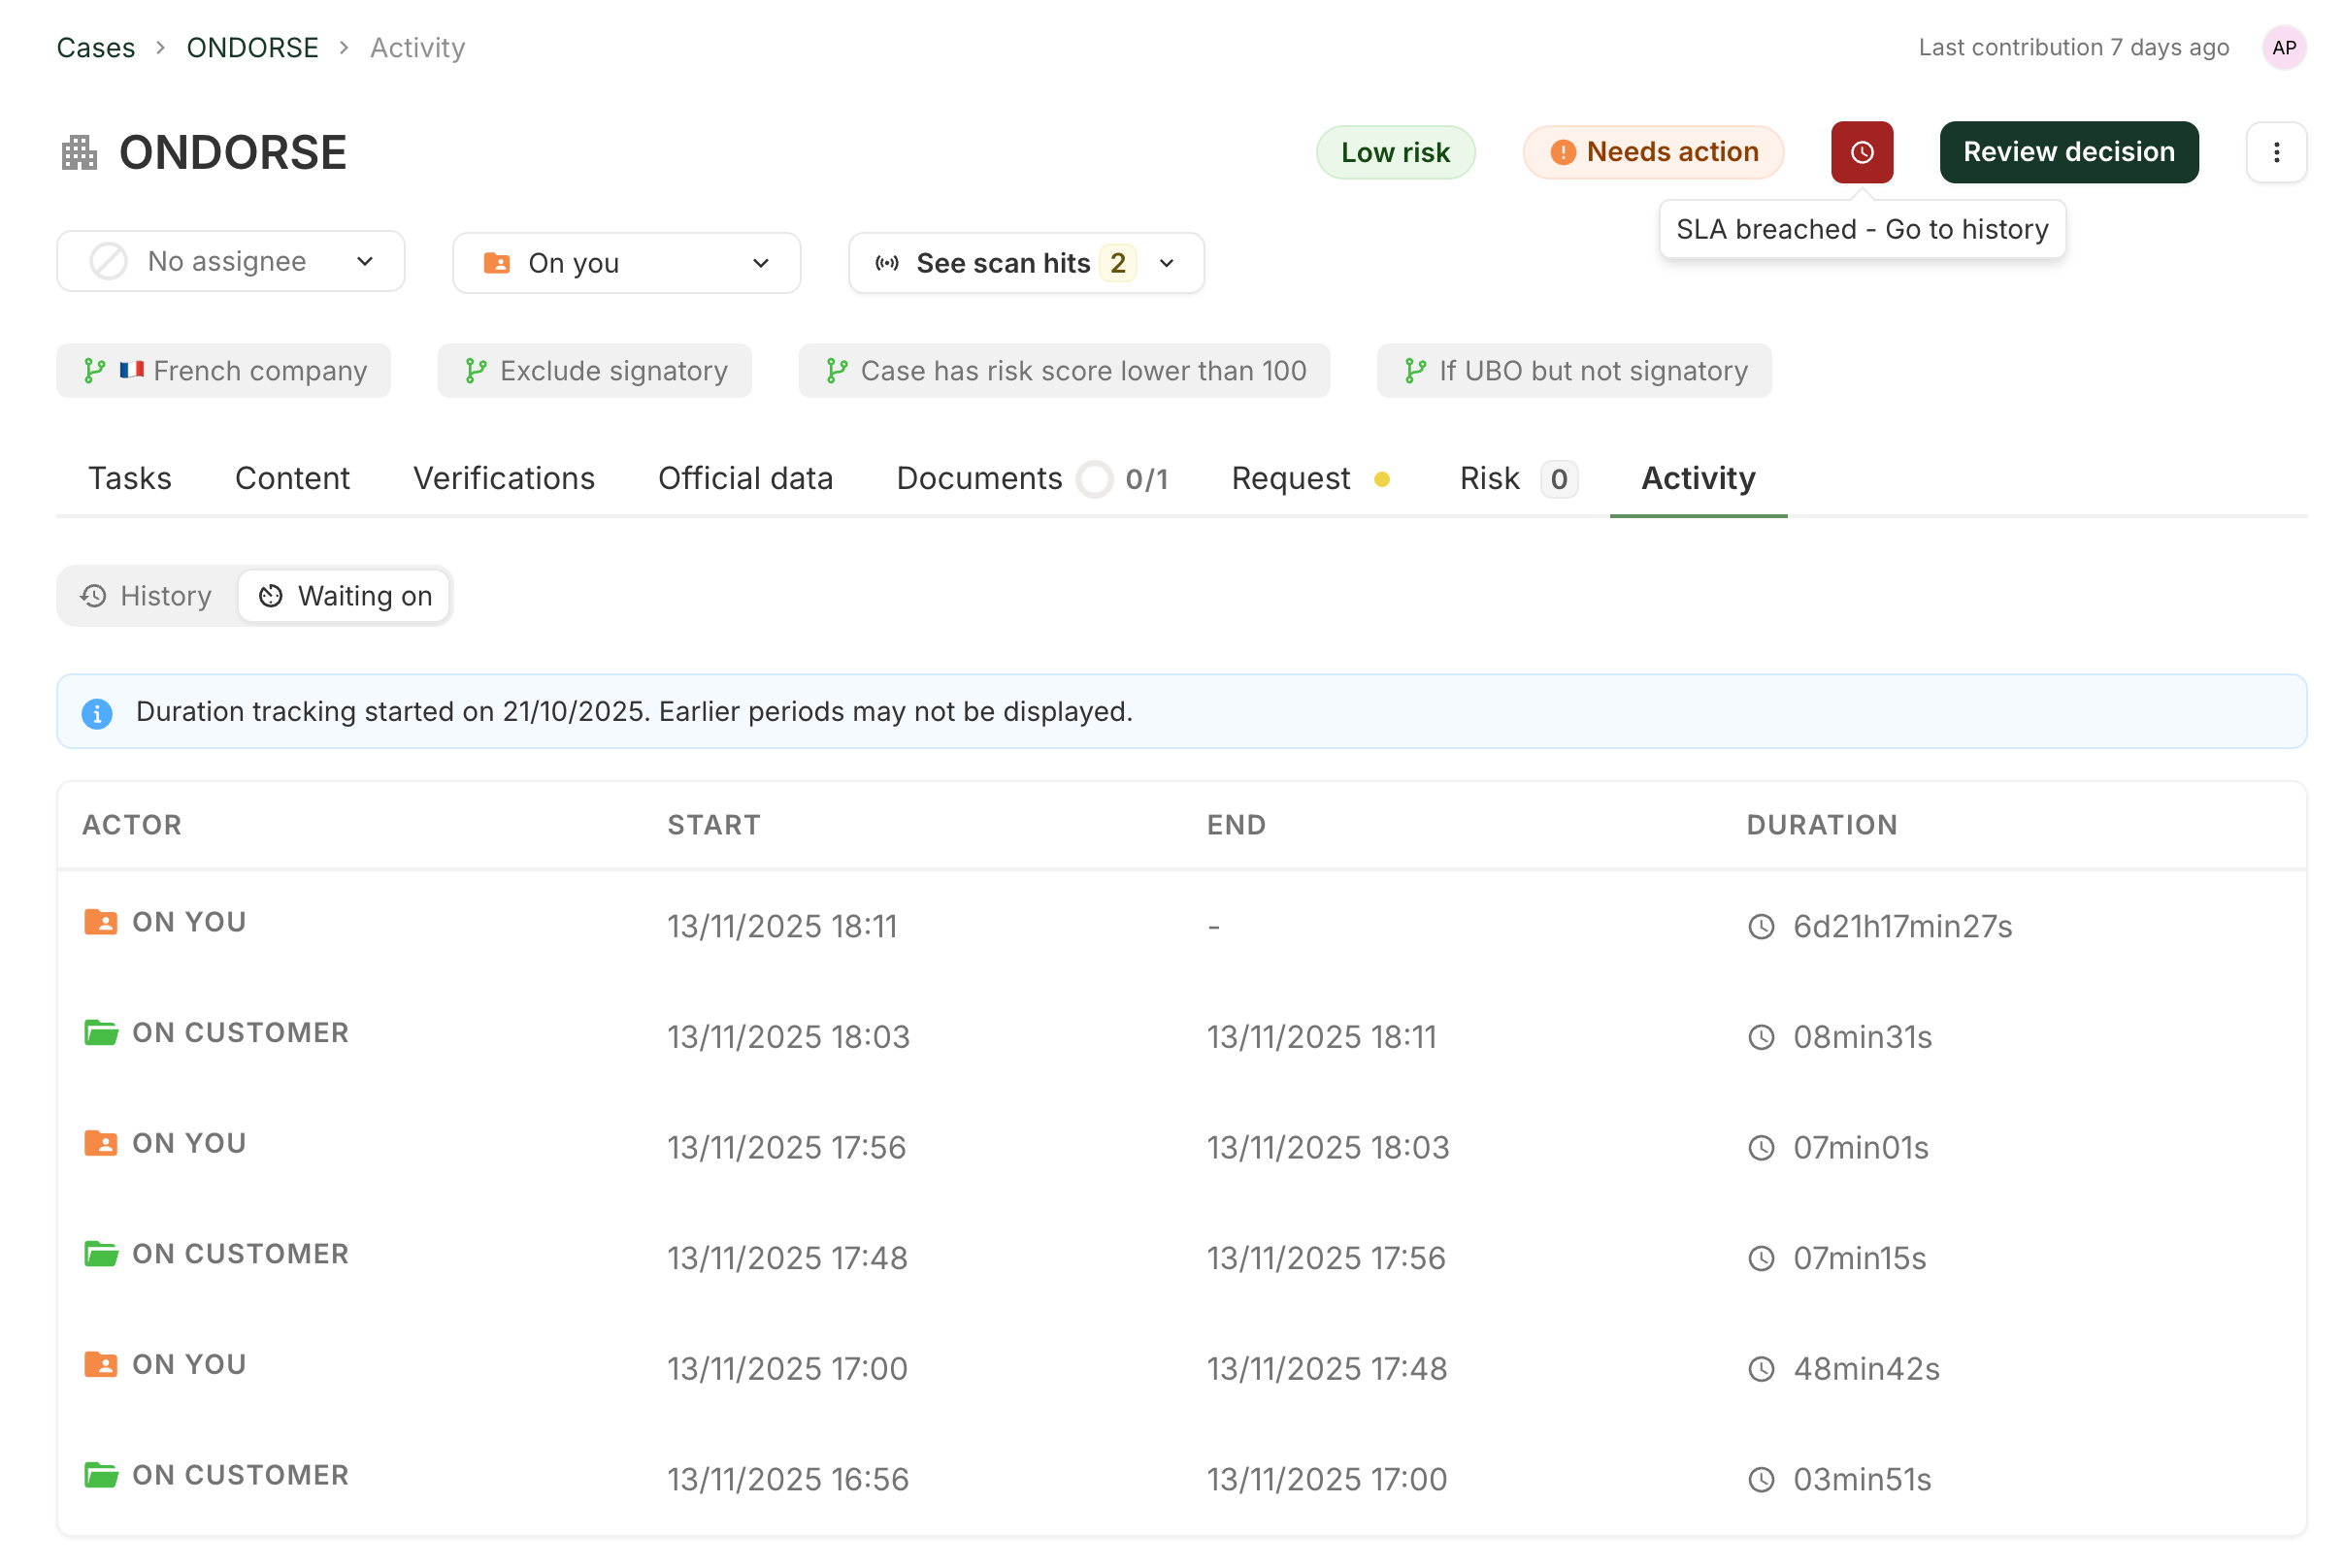Open the Official data tab
This screenshot has width=2343, height=1568.
click(x=745, y=478)
